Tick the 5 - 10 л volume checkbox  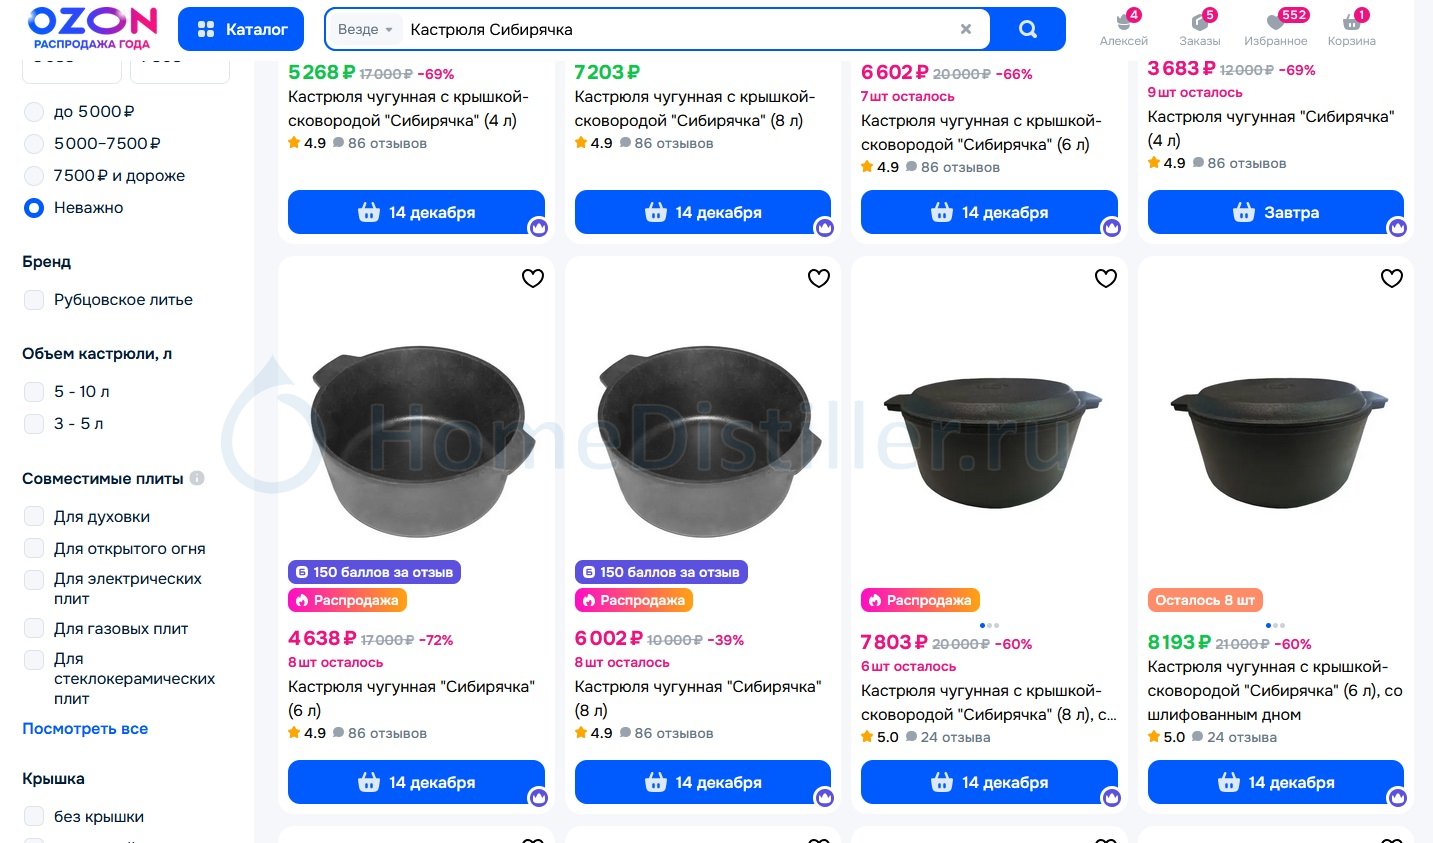[34, 391]
